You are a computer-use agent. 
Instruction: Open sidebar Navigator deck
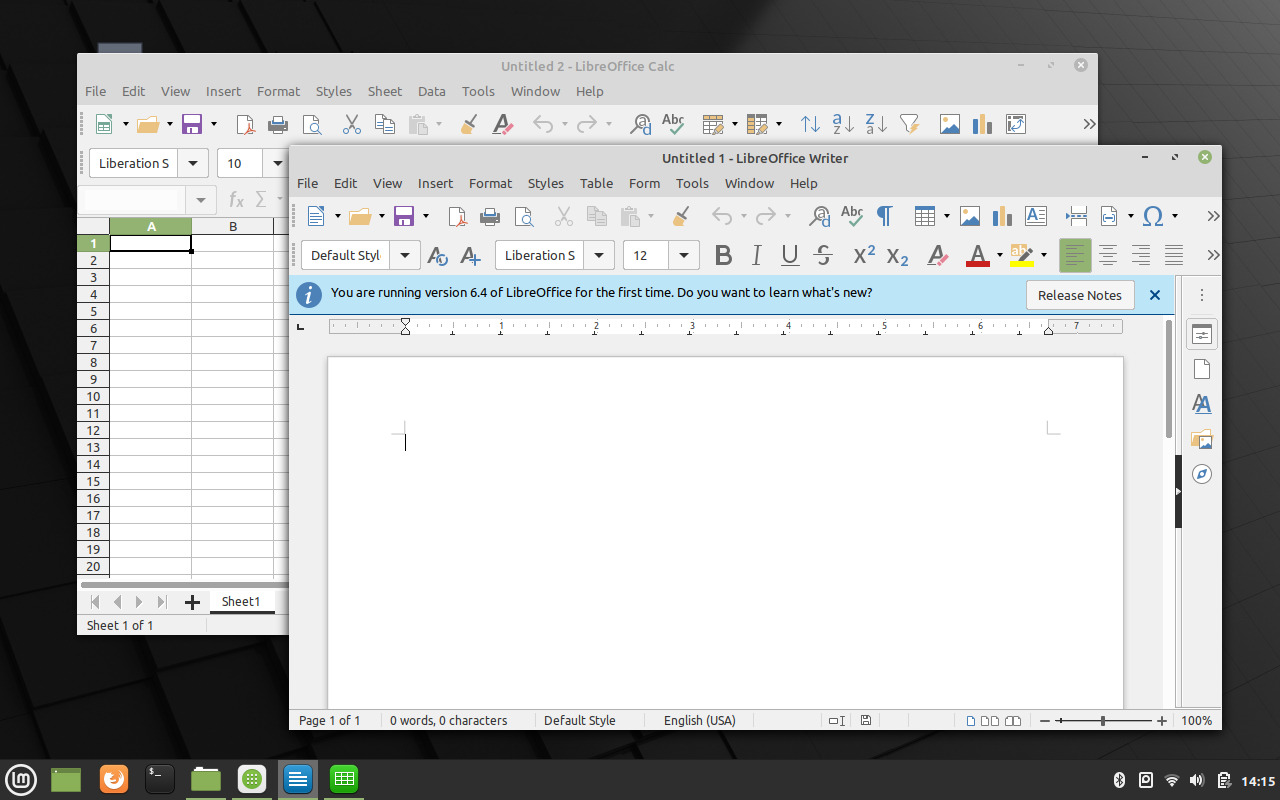coord(1202,474)
